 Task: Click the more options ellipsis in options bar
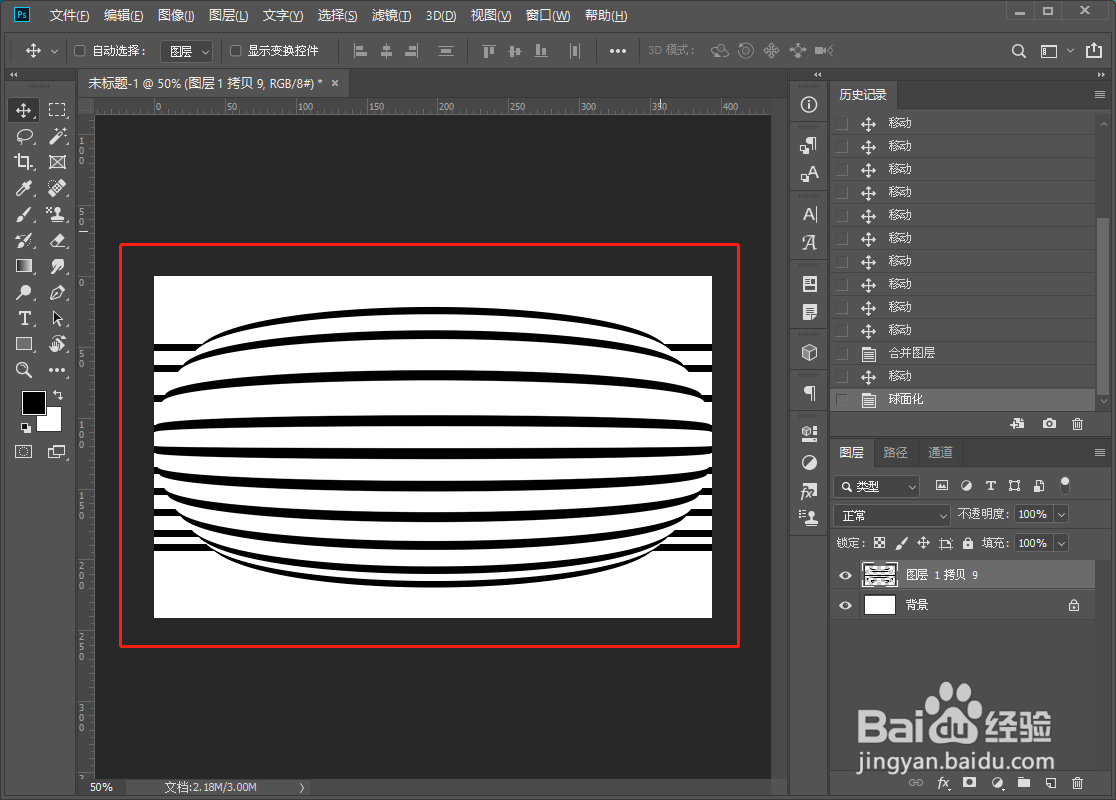[618, 51]
